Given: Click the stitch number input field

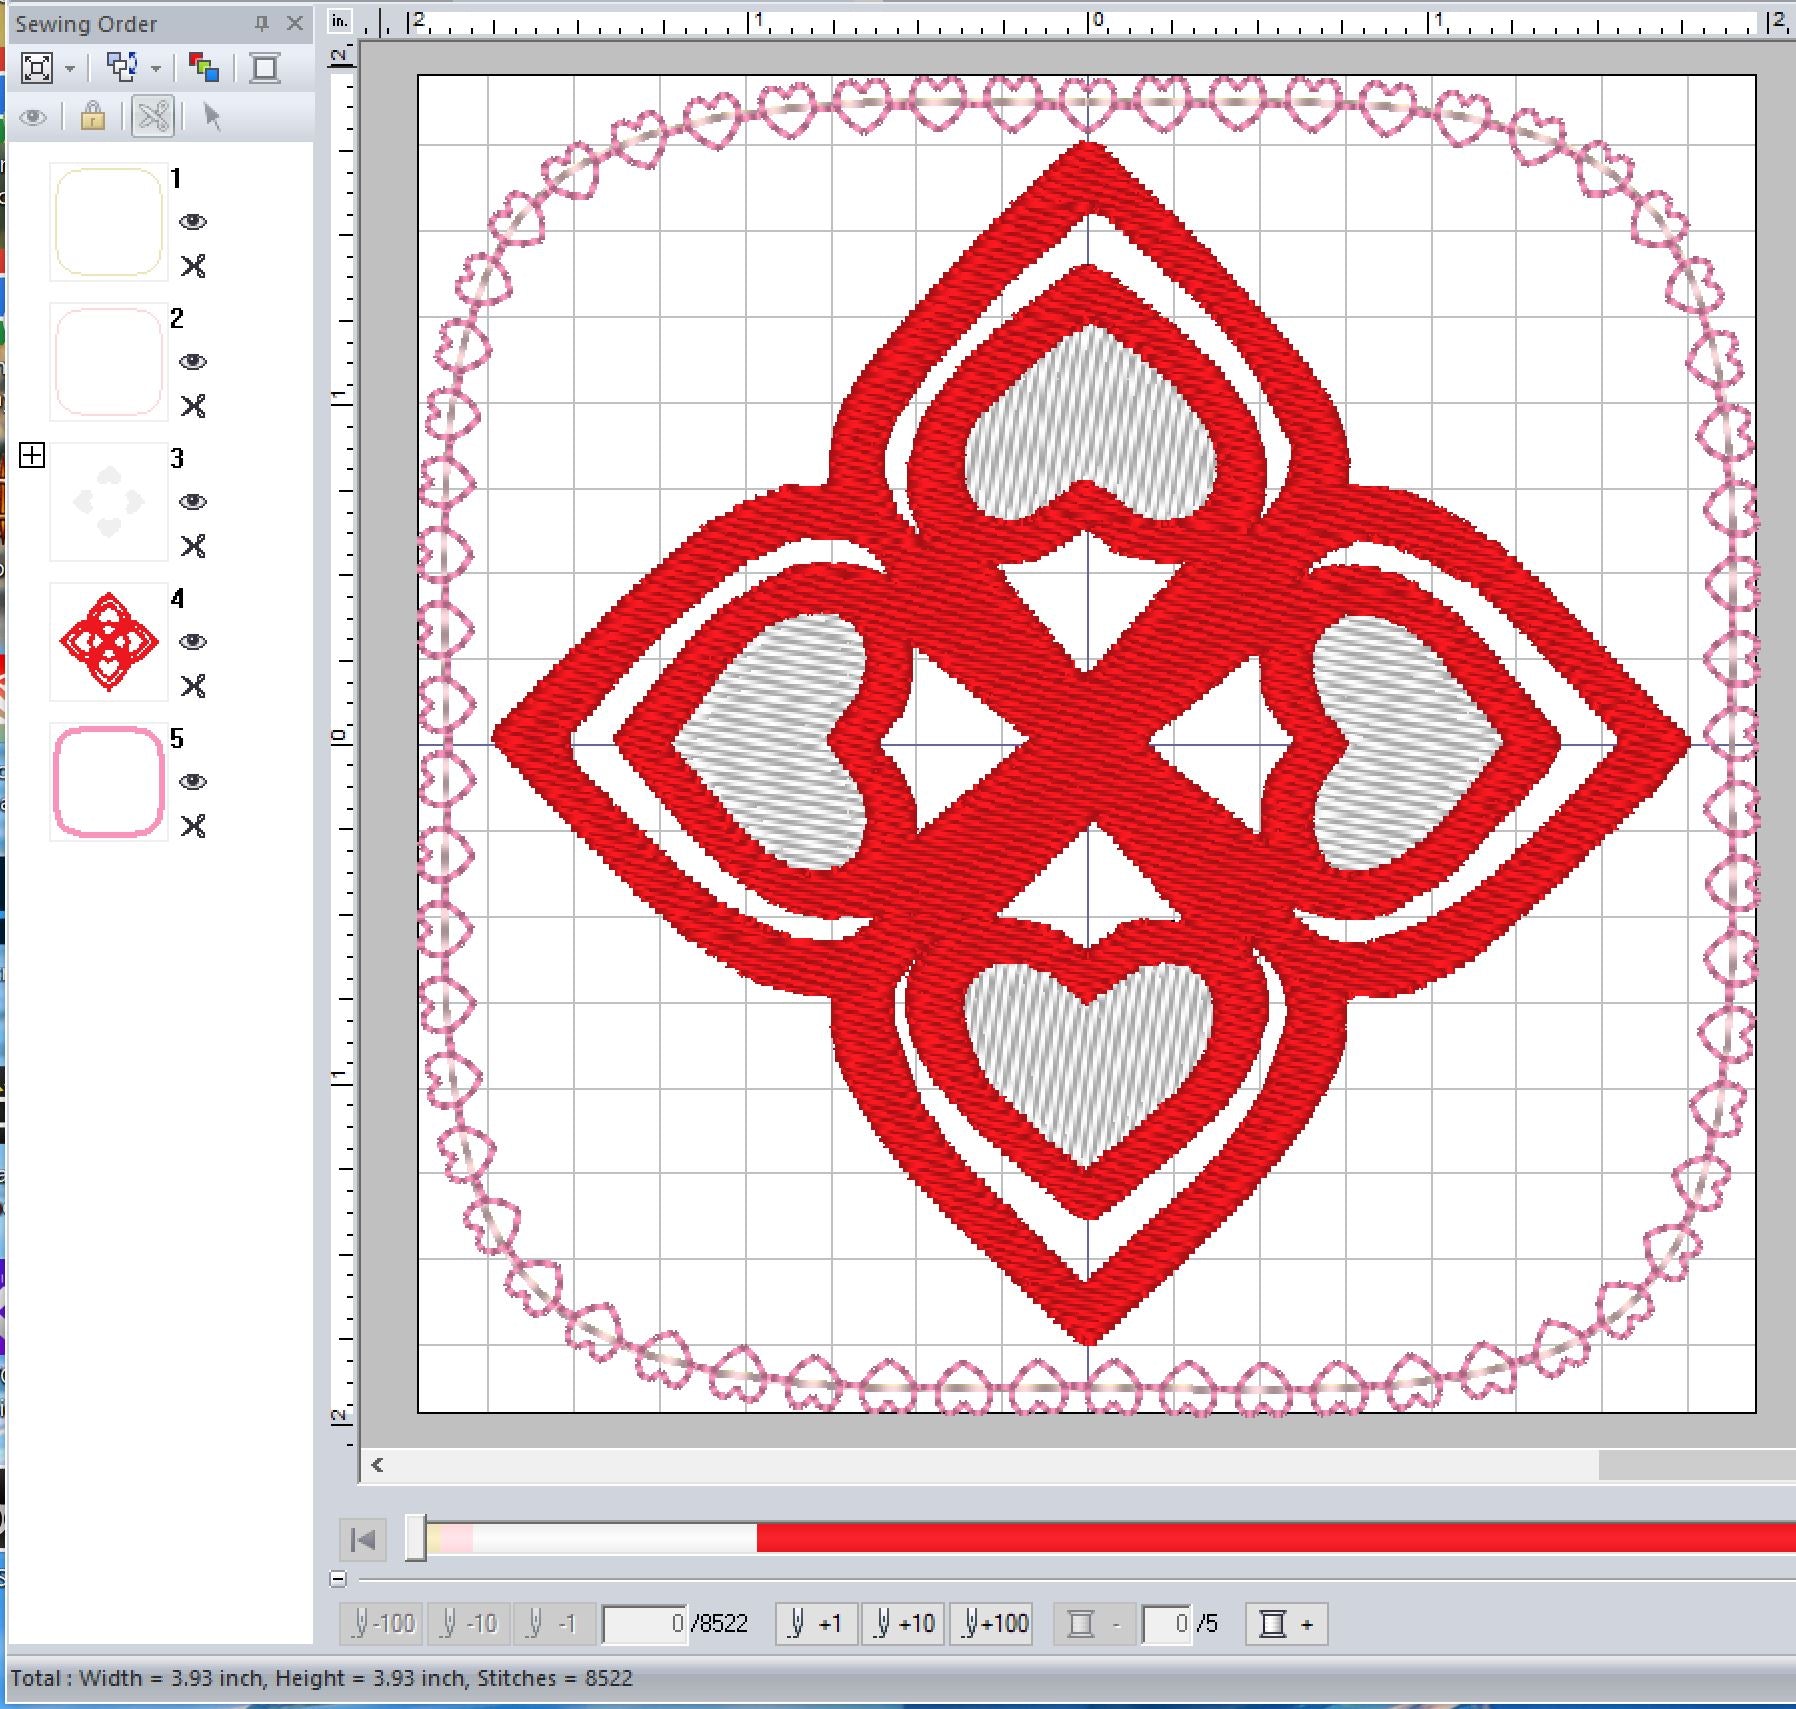Looking at the screenshot, I should [646, 1624].
